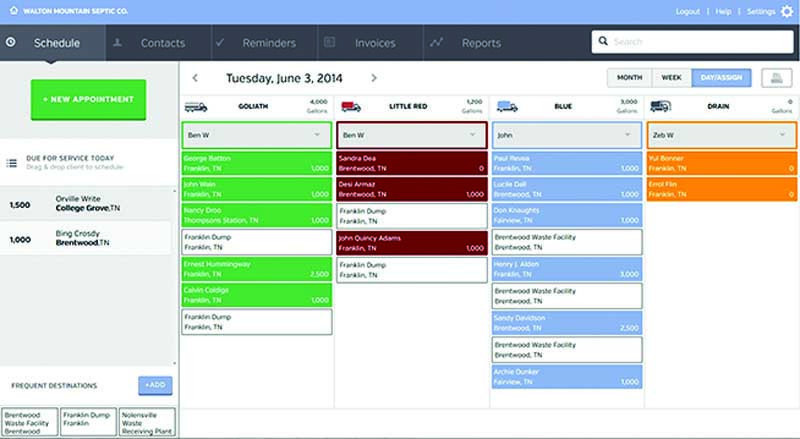Open George Batton appointment
Viewport: 800px width, 439px height.
click(x=257, y=163)
